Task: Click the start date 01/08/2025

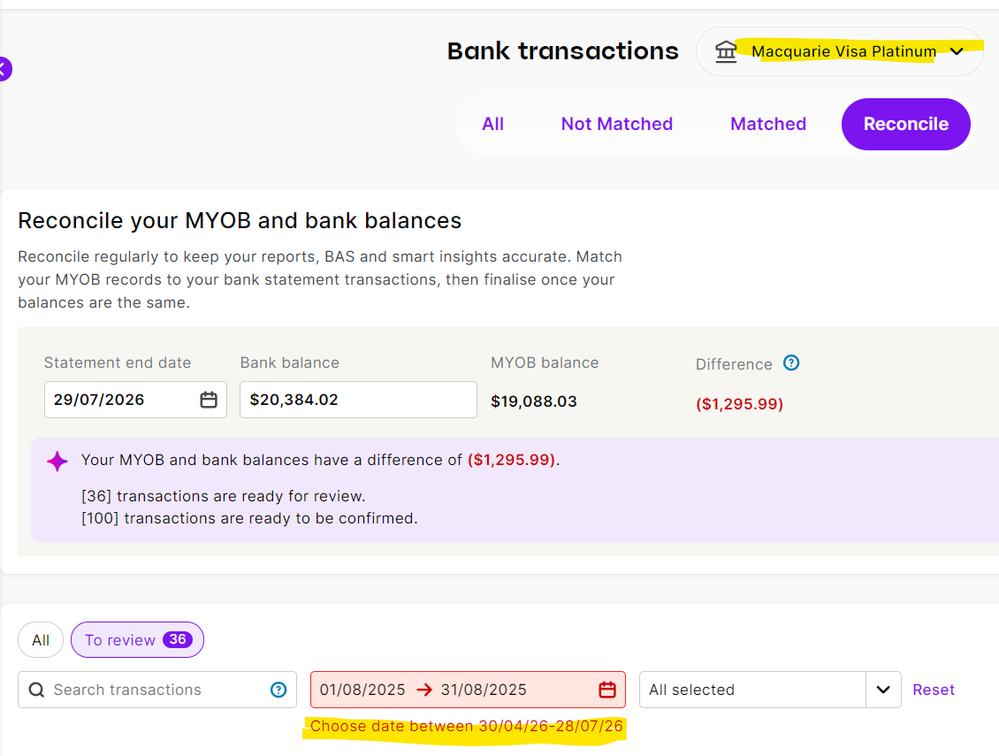Action: [x=363, y=690]
